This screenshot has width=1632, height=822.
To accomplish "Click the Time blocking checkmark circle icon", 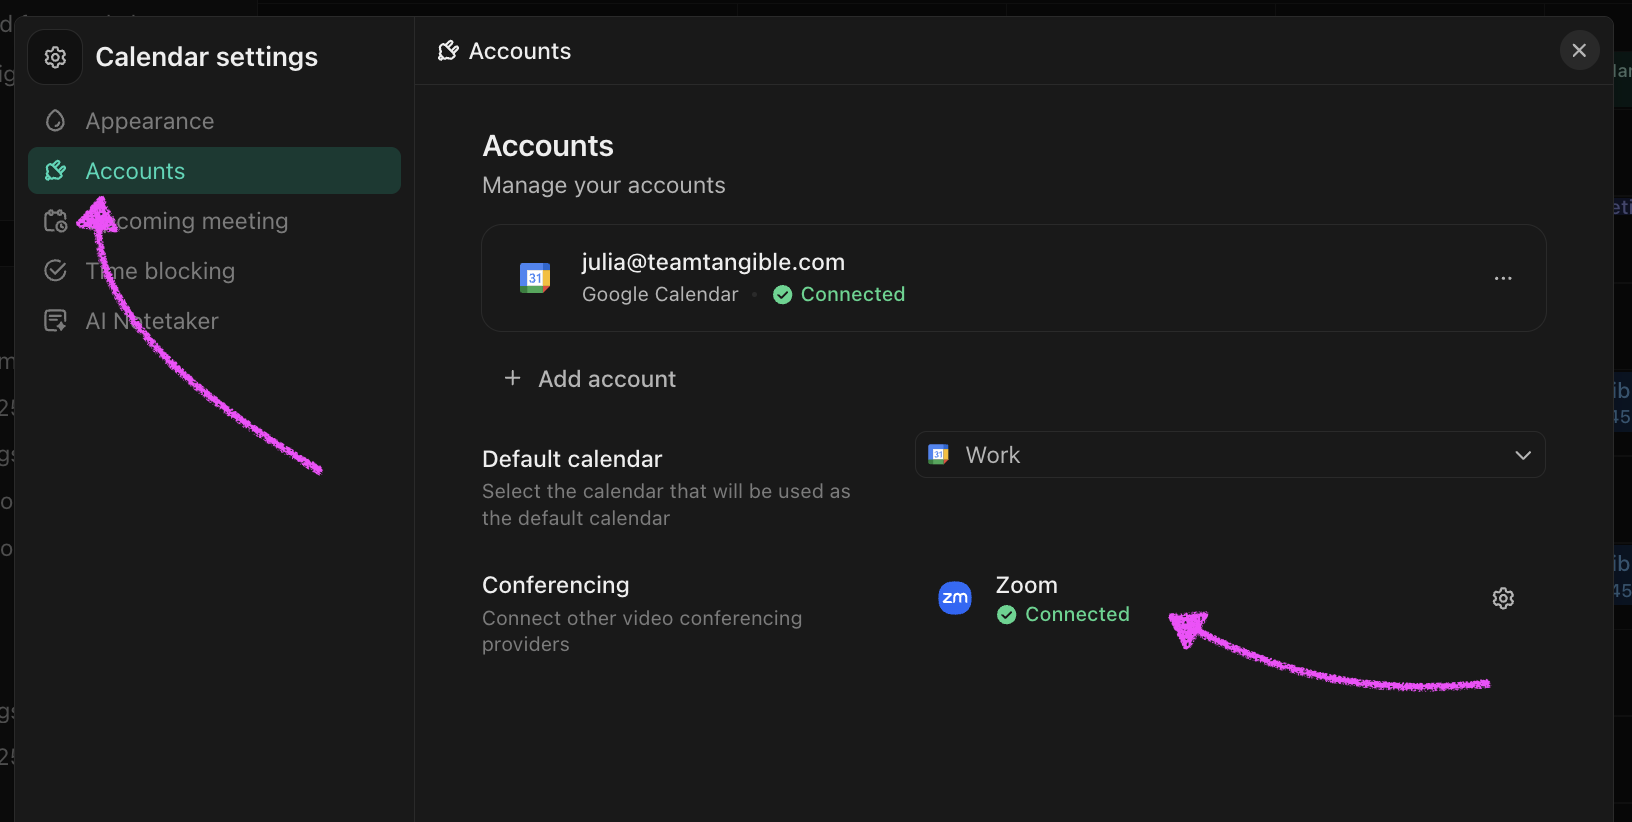I will pos(55,271).
